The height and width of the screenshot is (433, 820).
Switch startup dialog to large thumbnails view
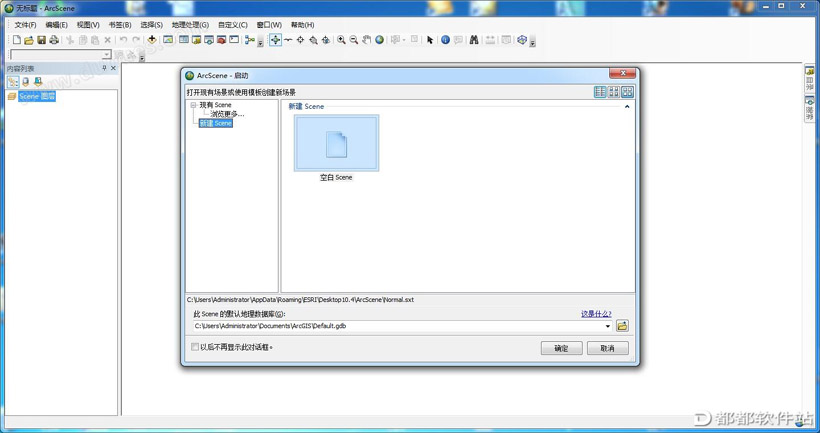click(627, 92)
